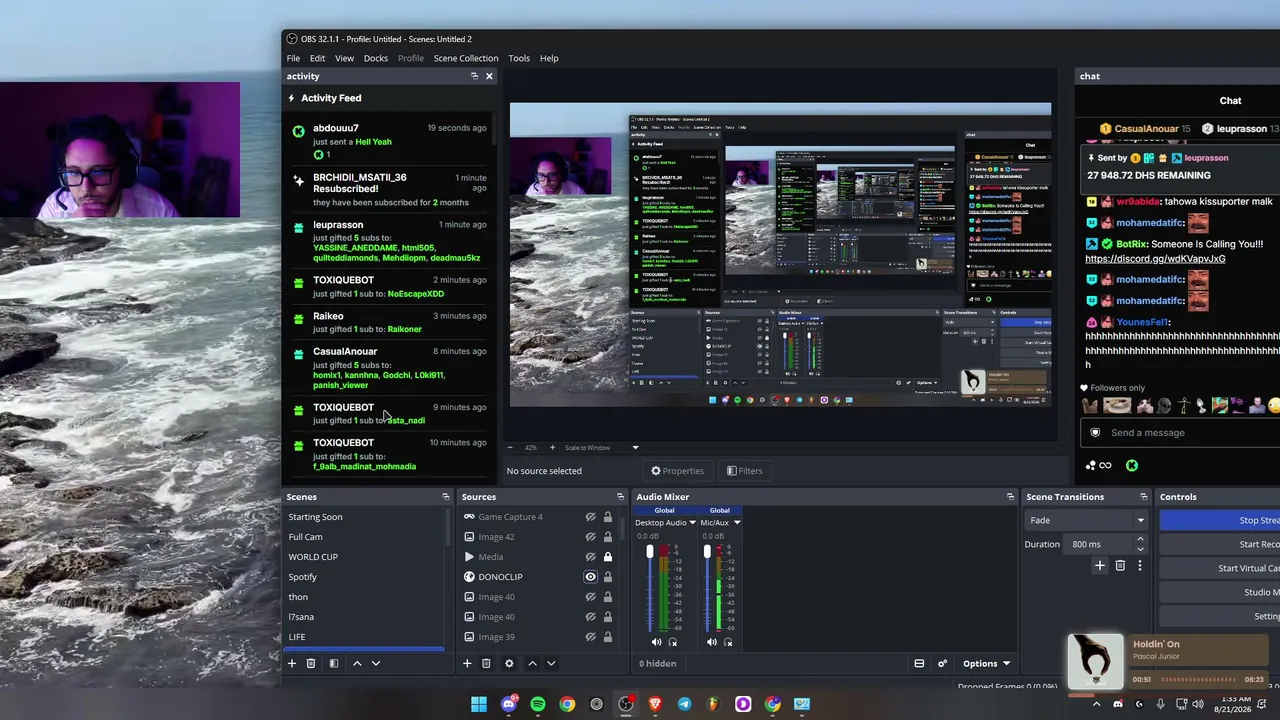
Task: Toggle the Audio Mixer layout icon
Action: (x=919, y=663)
